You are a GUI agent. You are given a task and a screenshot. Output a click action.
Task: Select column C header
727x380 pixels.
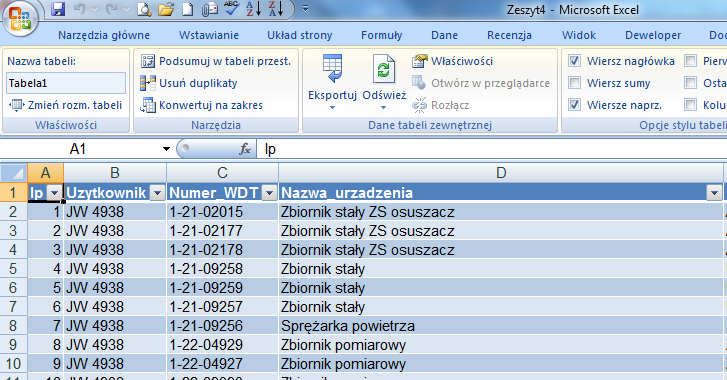click(222, 173)
